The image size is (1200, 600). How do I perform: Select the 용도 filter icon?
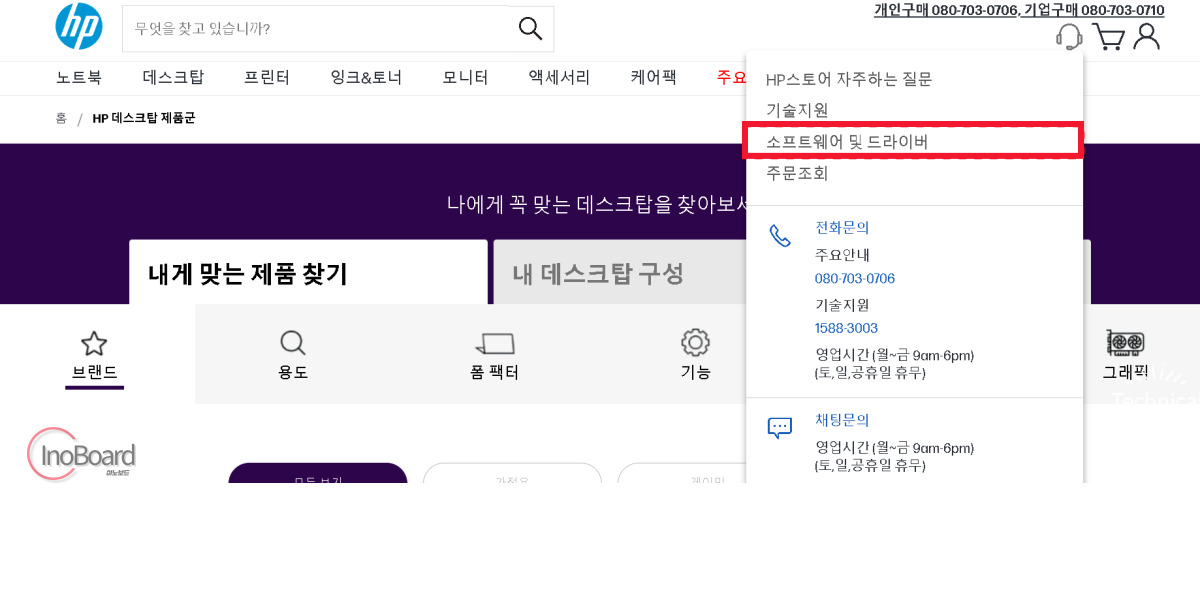[293, 343]
